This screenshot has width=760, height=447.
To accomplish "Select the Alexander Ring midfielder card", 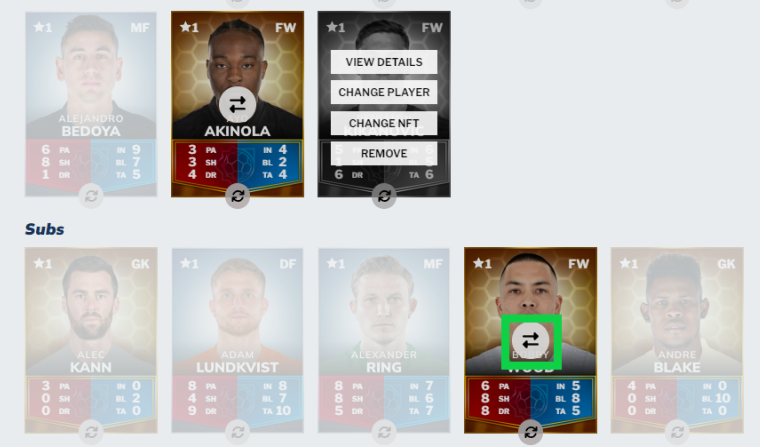I will [x=384, y=340].
